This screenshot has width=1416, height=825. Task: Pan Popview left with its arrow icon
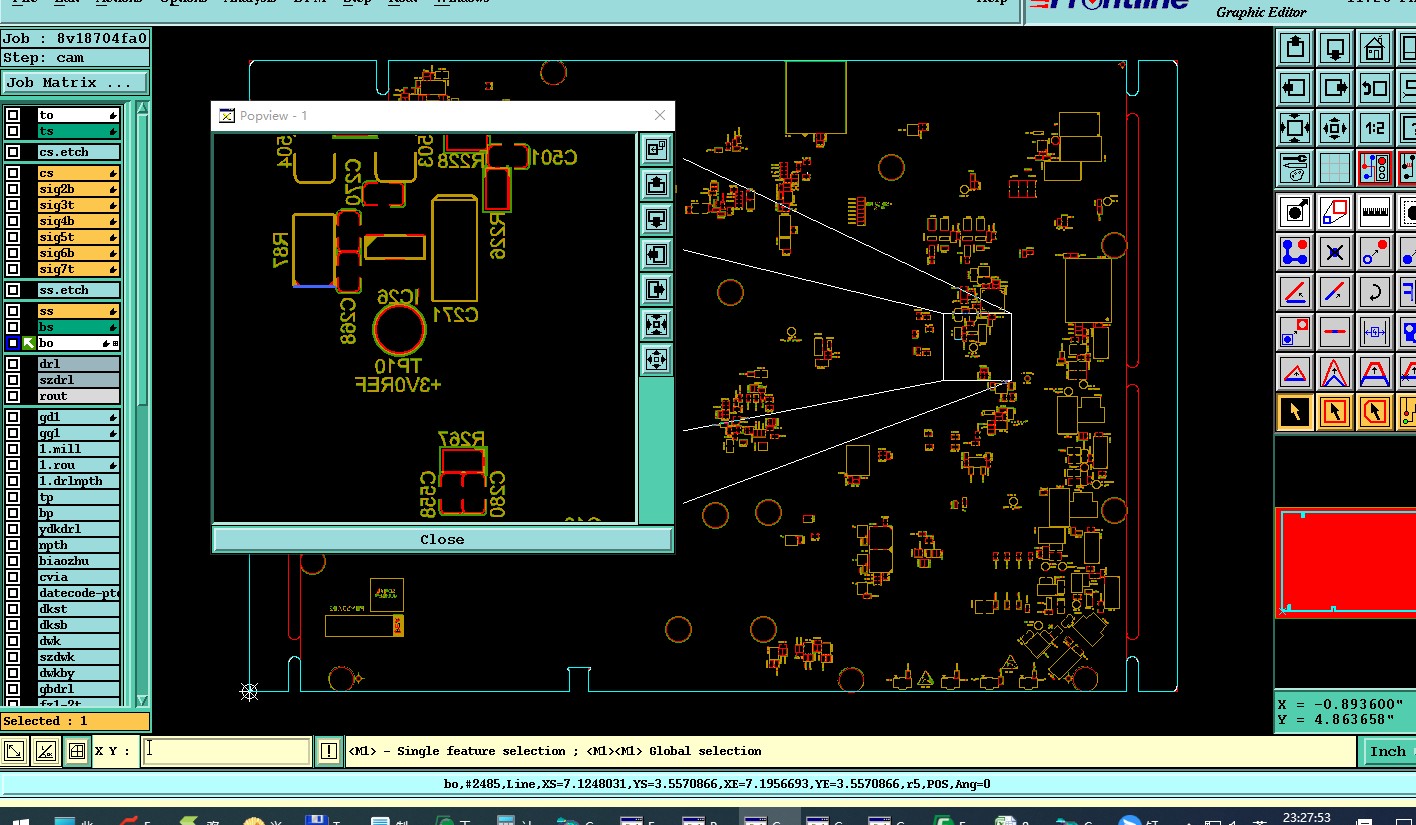[656, 254]
